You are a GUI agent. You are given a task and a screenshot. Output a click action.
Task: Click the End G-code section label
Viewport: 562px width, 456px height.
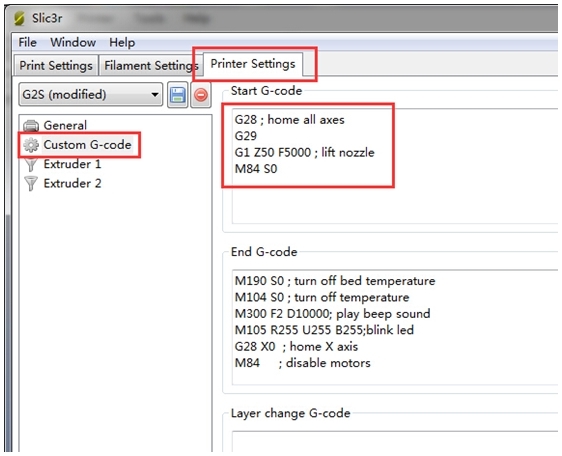tap(264, 252)
